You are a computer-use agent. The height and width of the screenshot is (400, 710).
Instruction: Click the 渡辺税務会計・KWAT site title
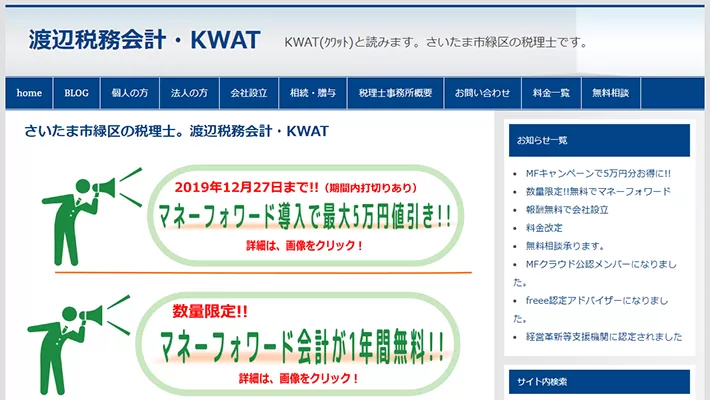[x=145, y=41]
